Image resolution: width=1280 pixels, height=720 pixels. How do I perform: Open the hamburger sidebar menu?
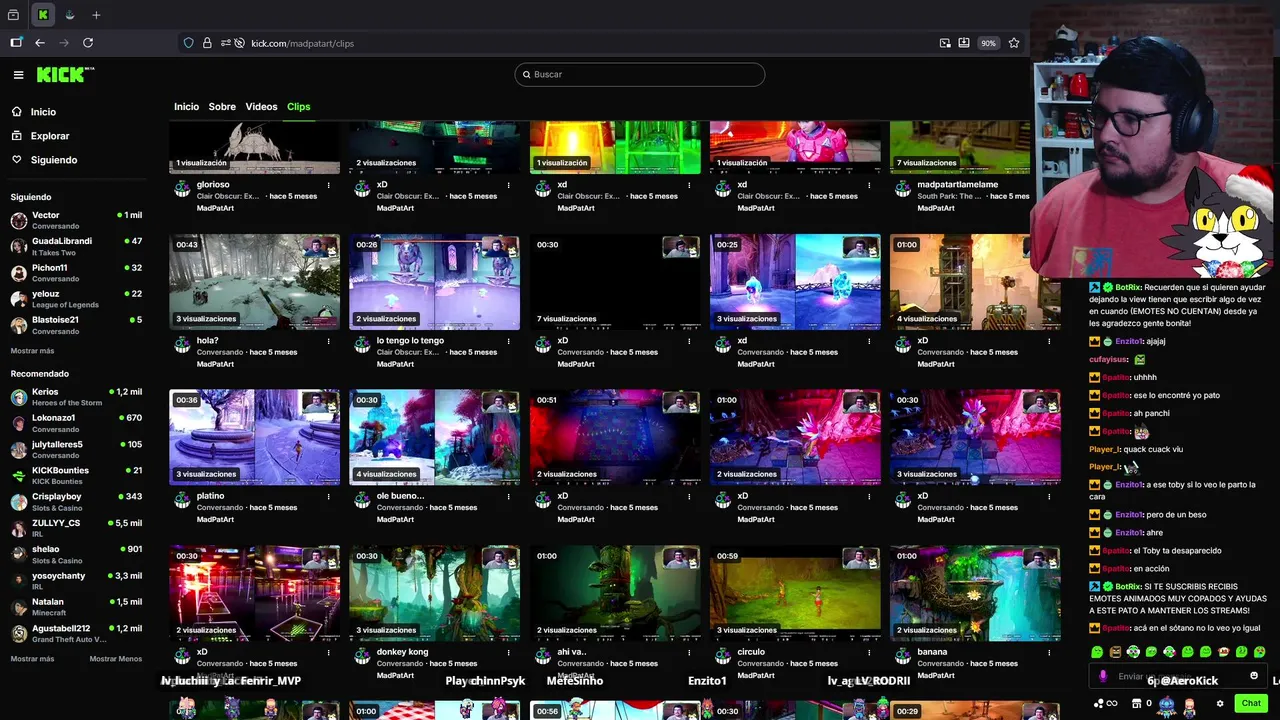tap(18, 75)
